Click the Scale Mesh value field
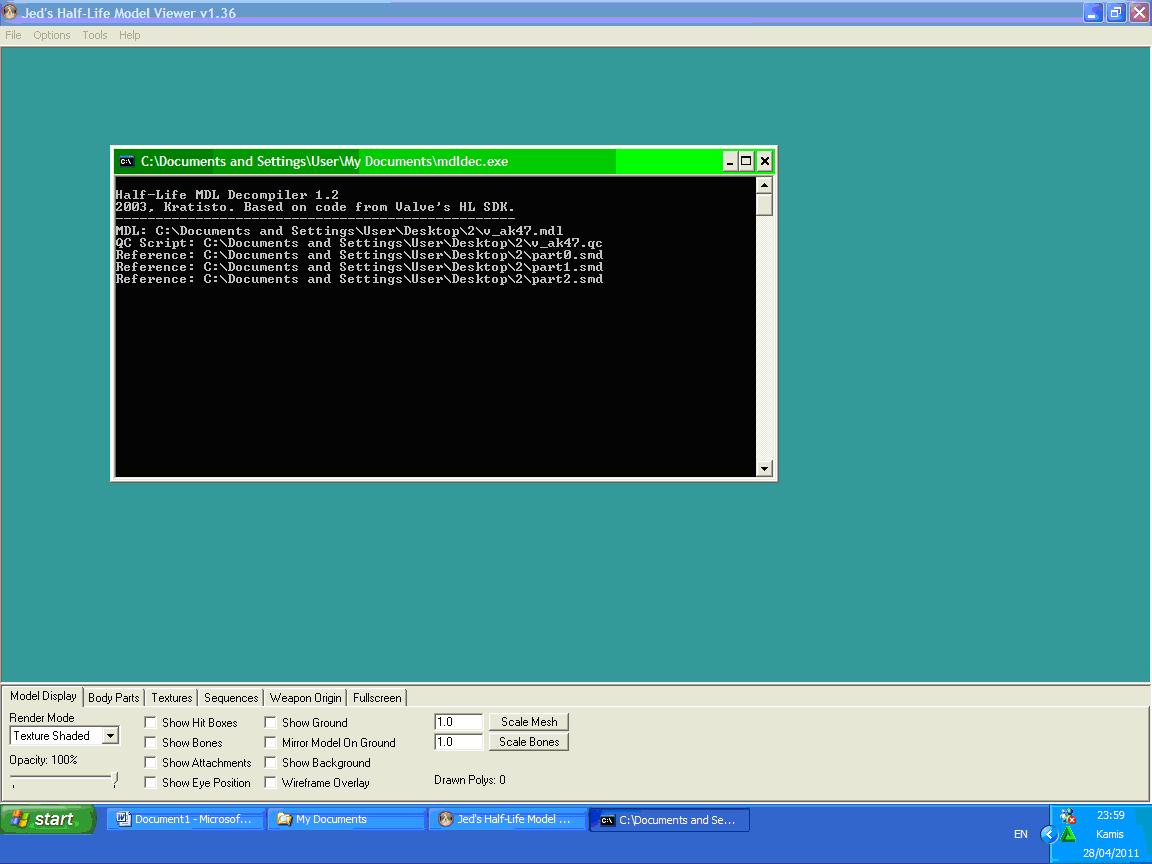Screen dimensions: 1152x864 (x=458, y=722)
